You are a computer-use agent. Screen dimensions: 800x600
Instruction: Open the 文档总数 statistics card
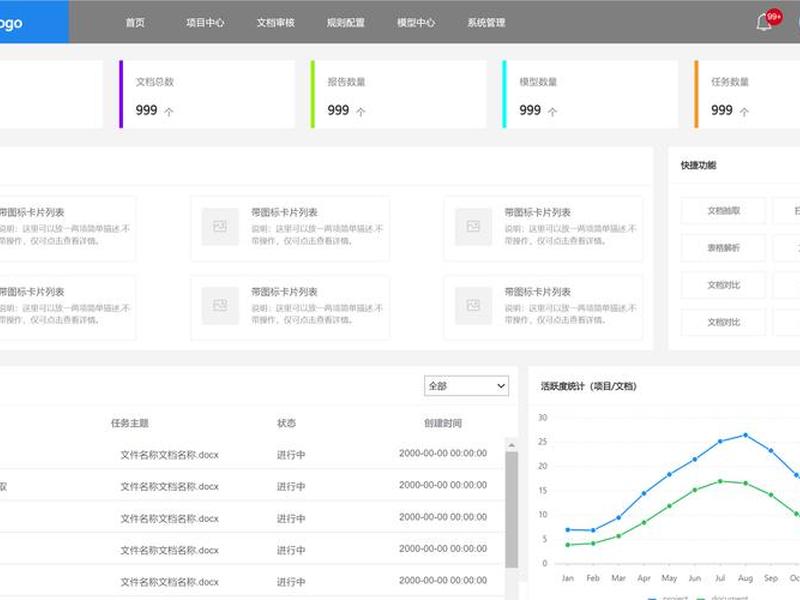coord(207,94)
